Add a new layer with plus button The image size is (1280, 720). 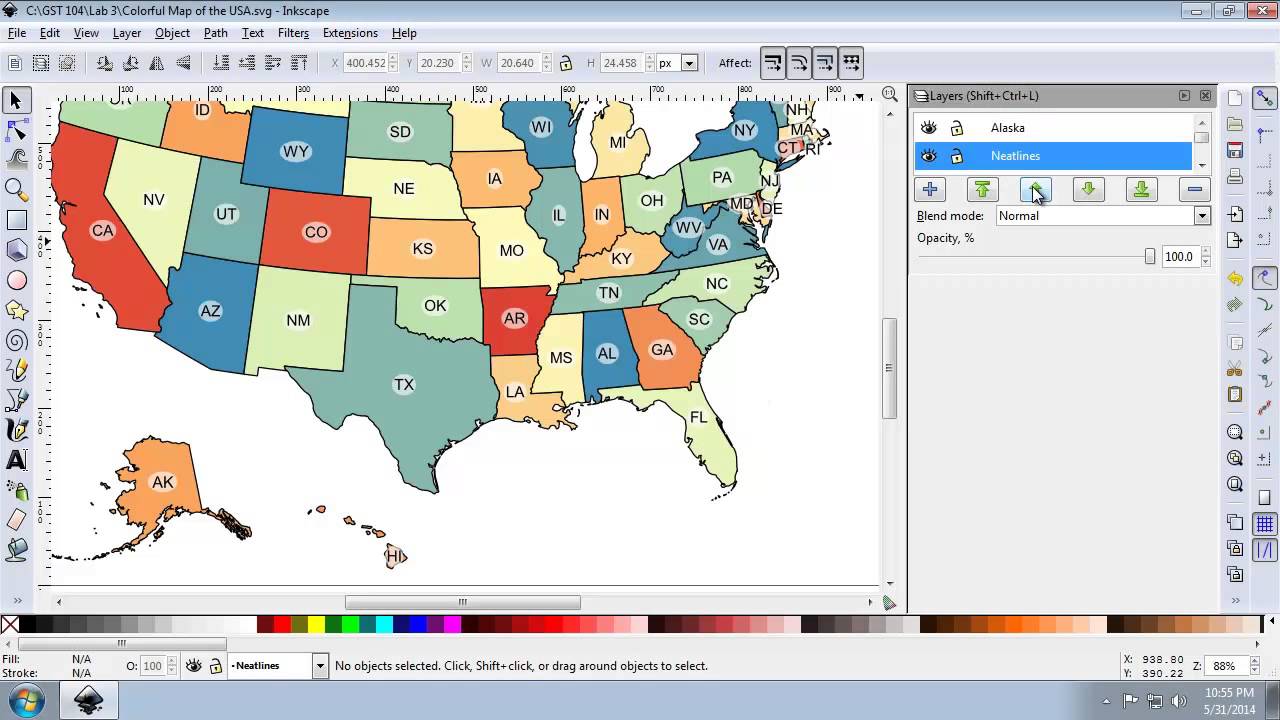tap(930, 189)
